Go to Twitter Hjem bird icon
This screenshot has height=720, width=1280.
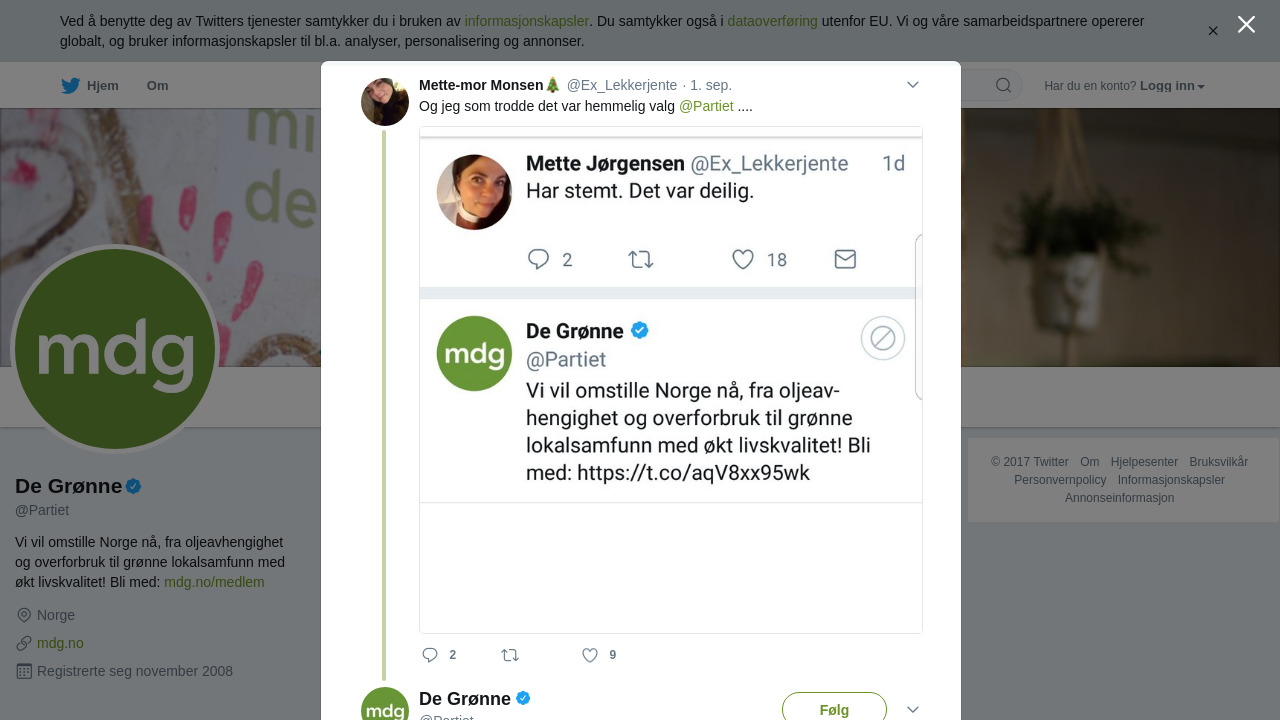(x=70, y=86)
